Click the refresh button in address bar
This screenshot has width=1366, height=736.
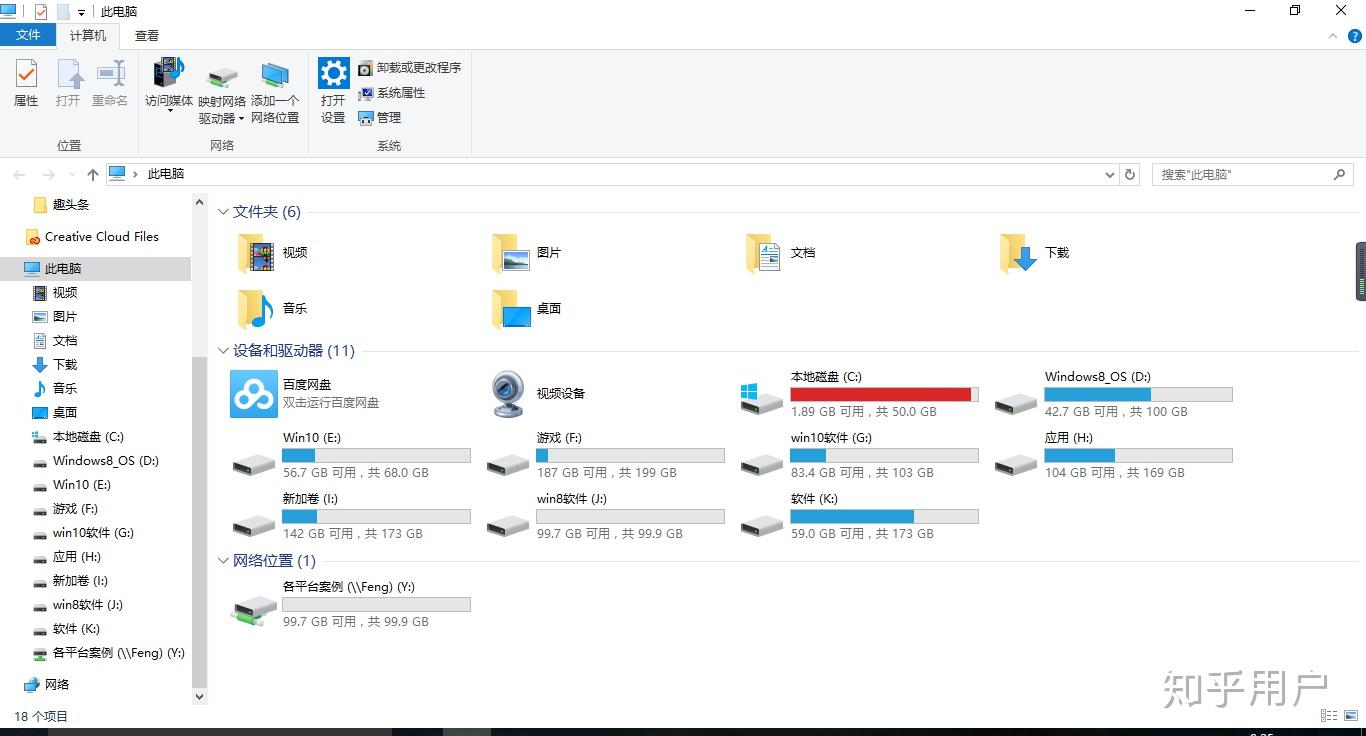click(1130, 174)
